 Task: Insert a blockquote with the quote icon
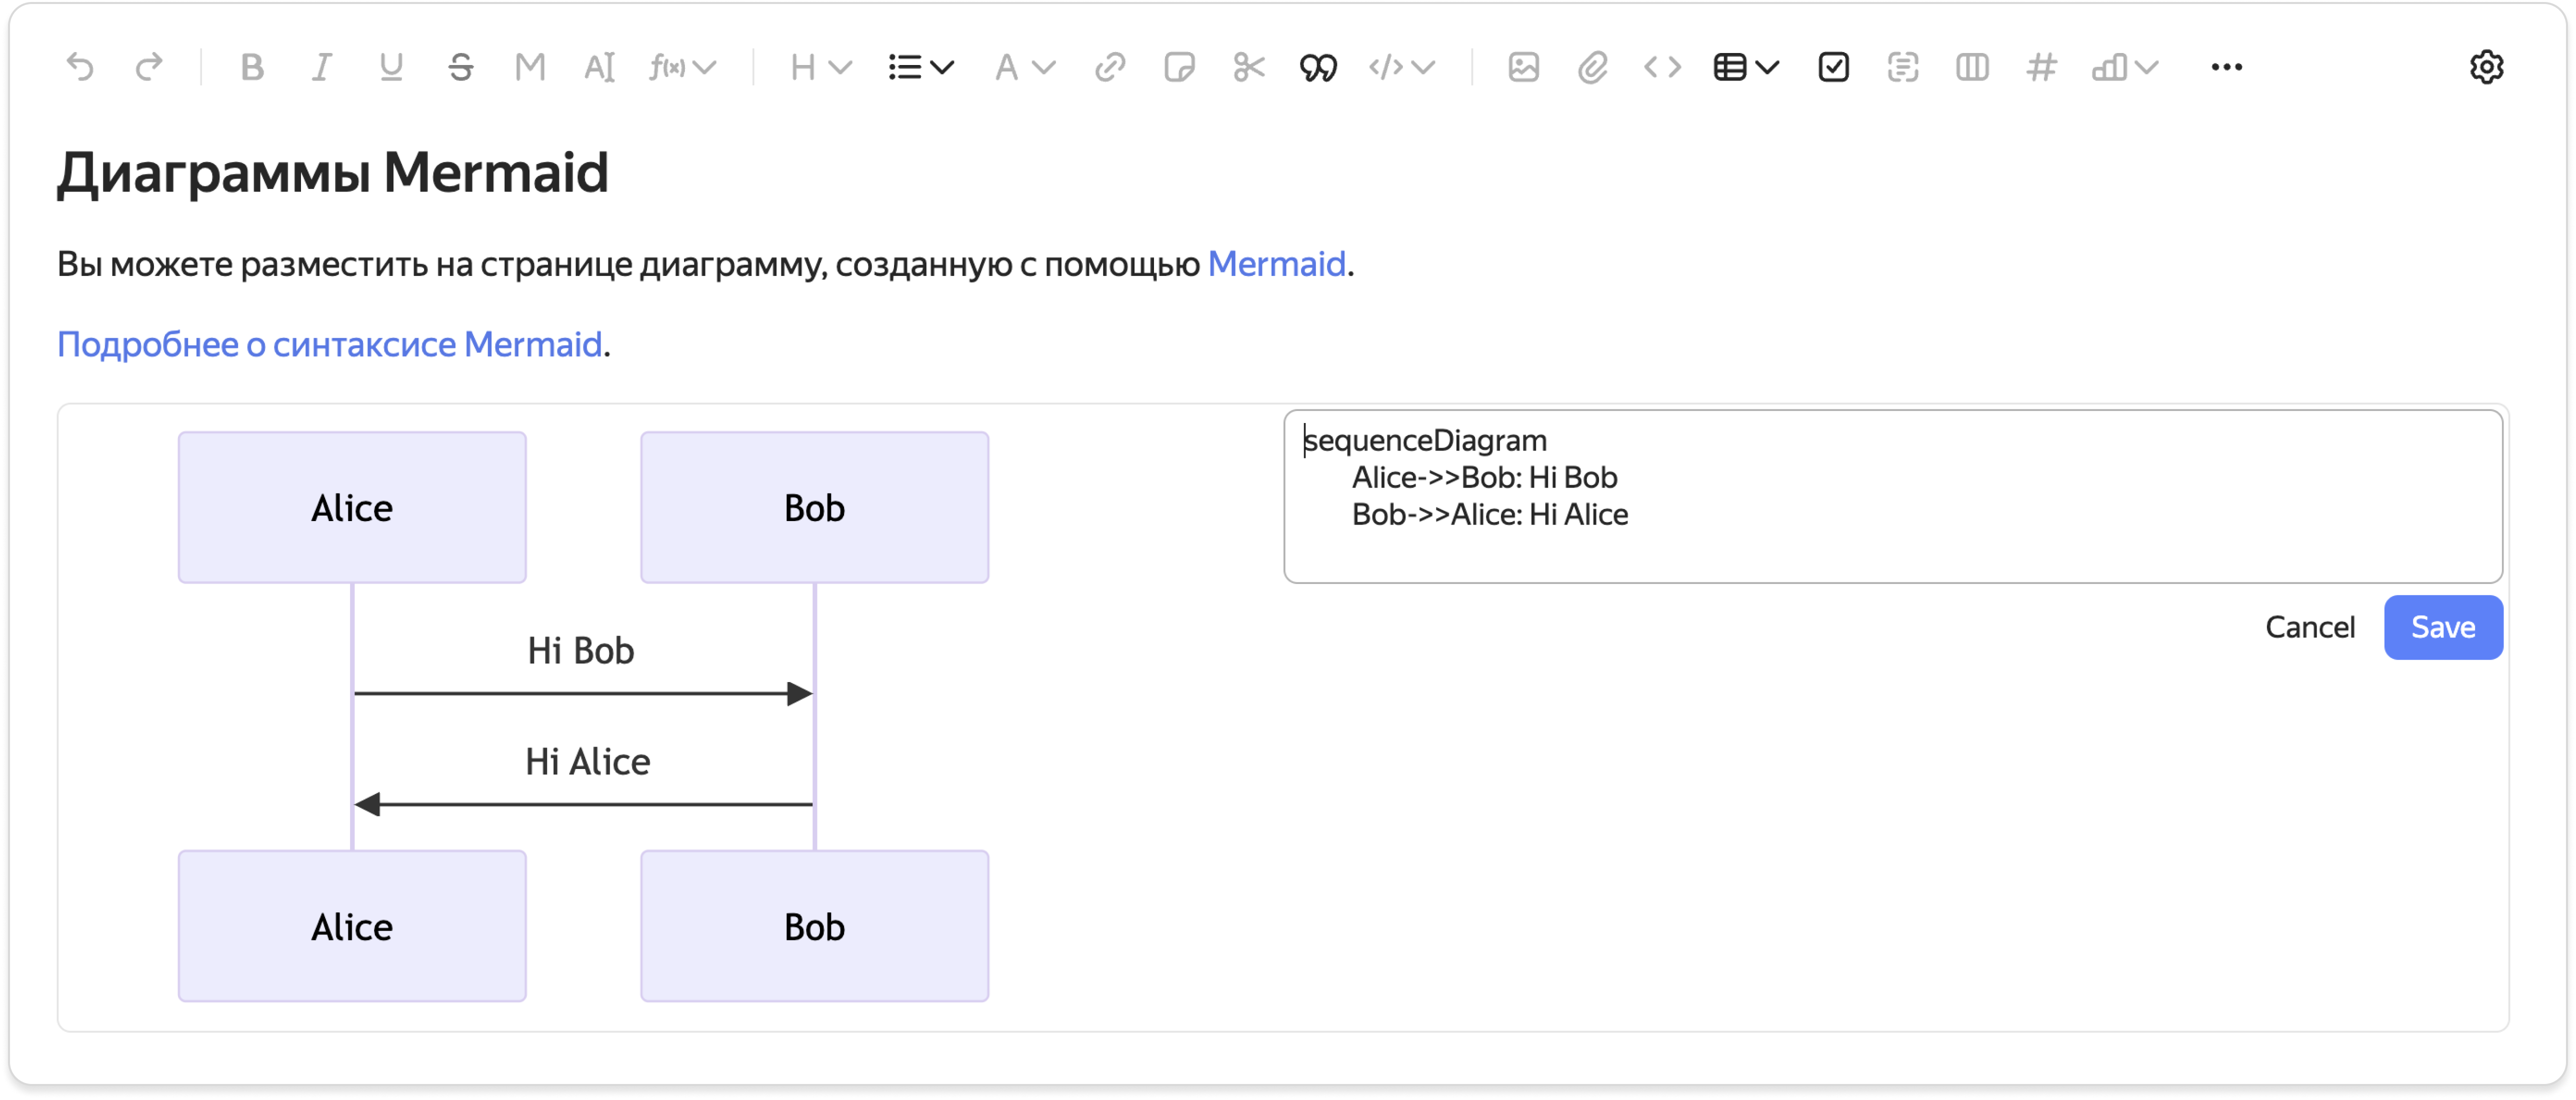[1318, 67]
